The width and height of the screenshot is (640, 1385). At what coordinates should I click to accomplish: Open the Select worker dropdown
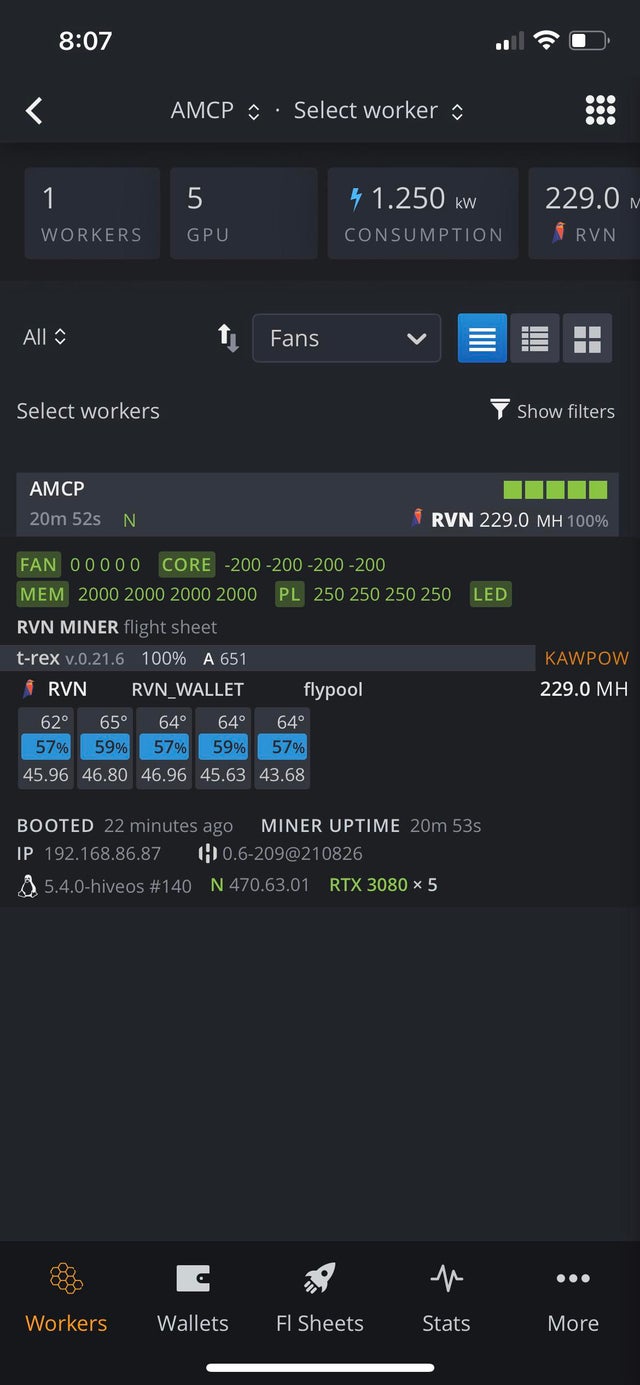[379, 111]
